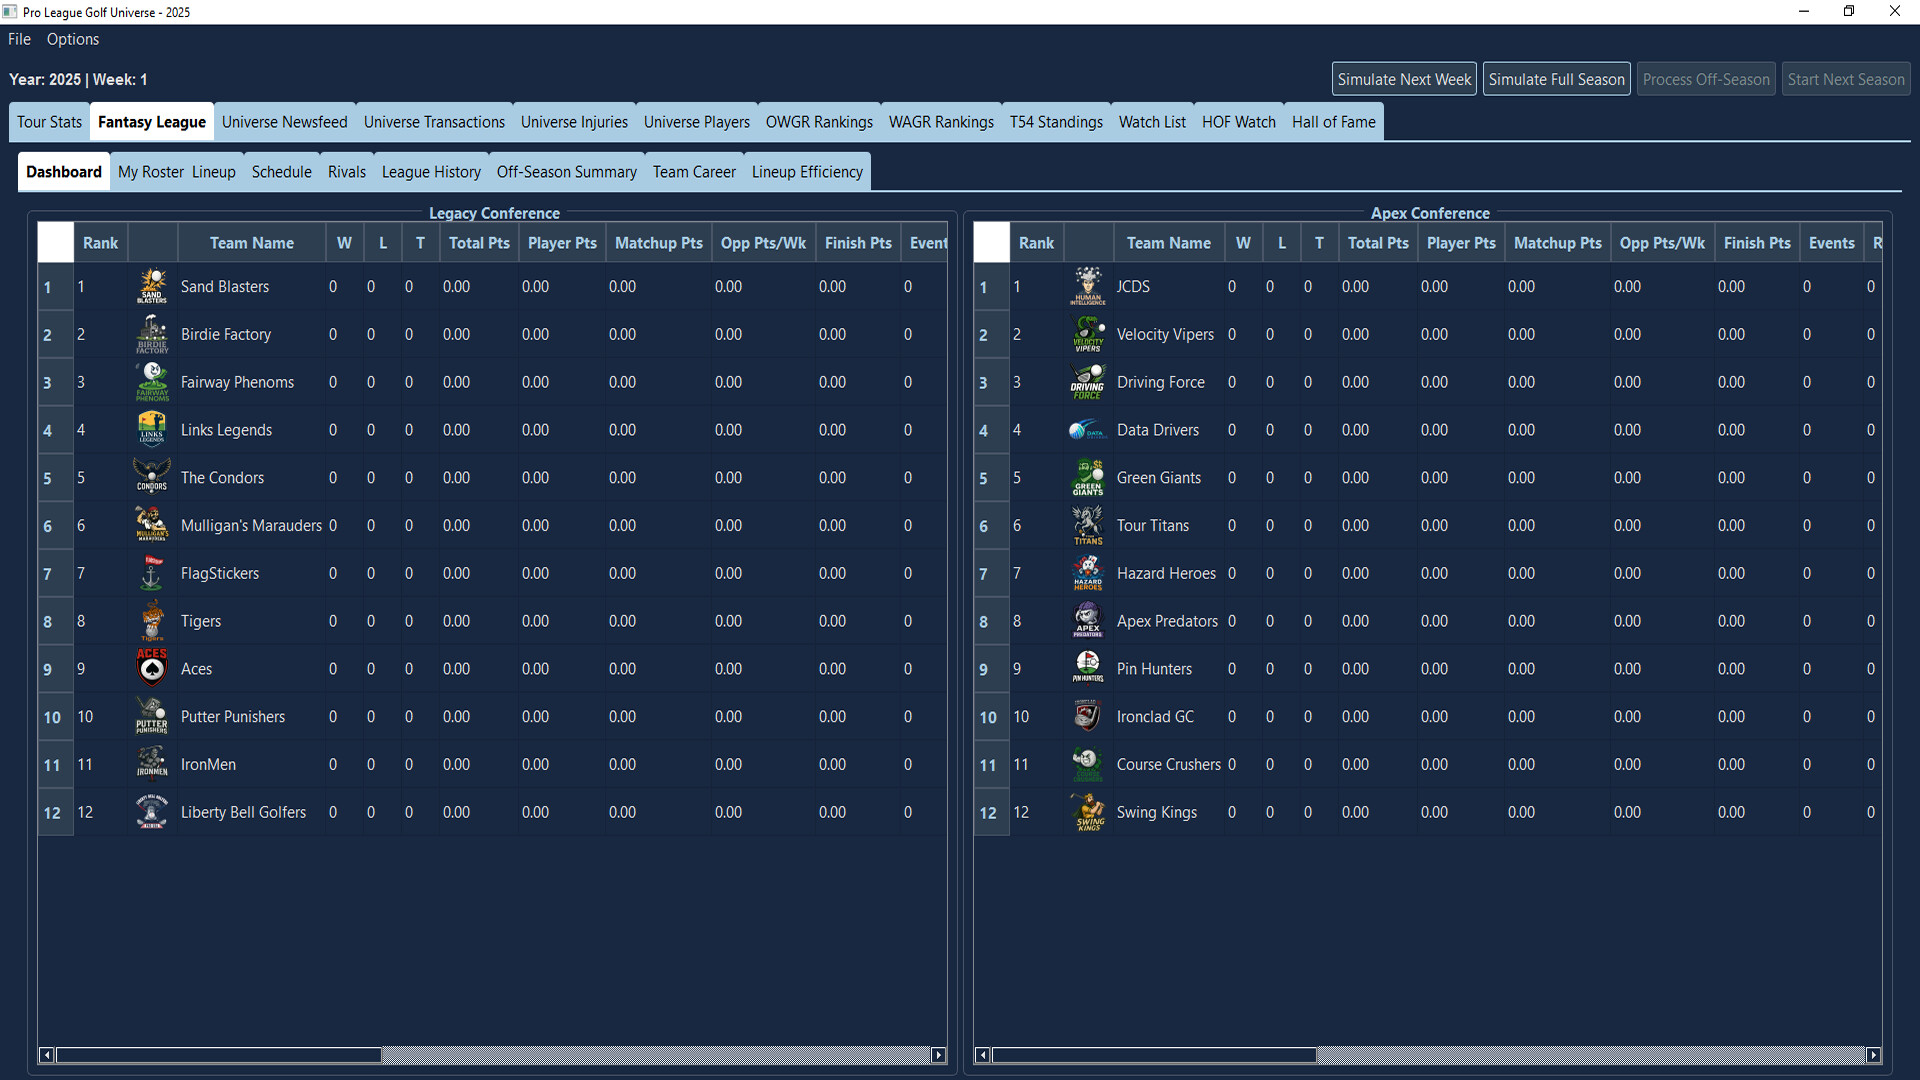Click the Simulate Next Week button
1920x1080 pixels.
[x=1403, y=78]
